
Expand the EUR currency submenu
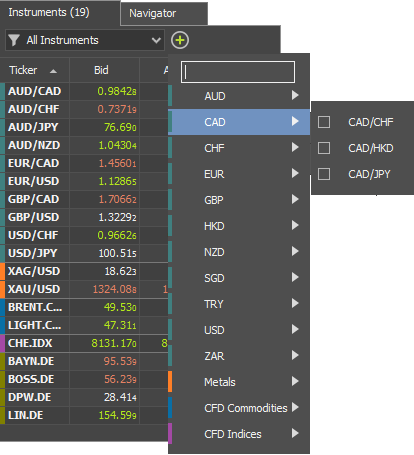pyautogui.click(x=239, y=174)
